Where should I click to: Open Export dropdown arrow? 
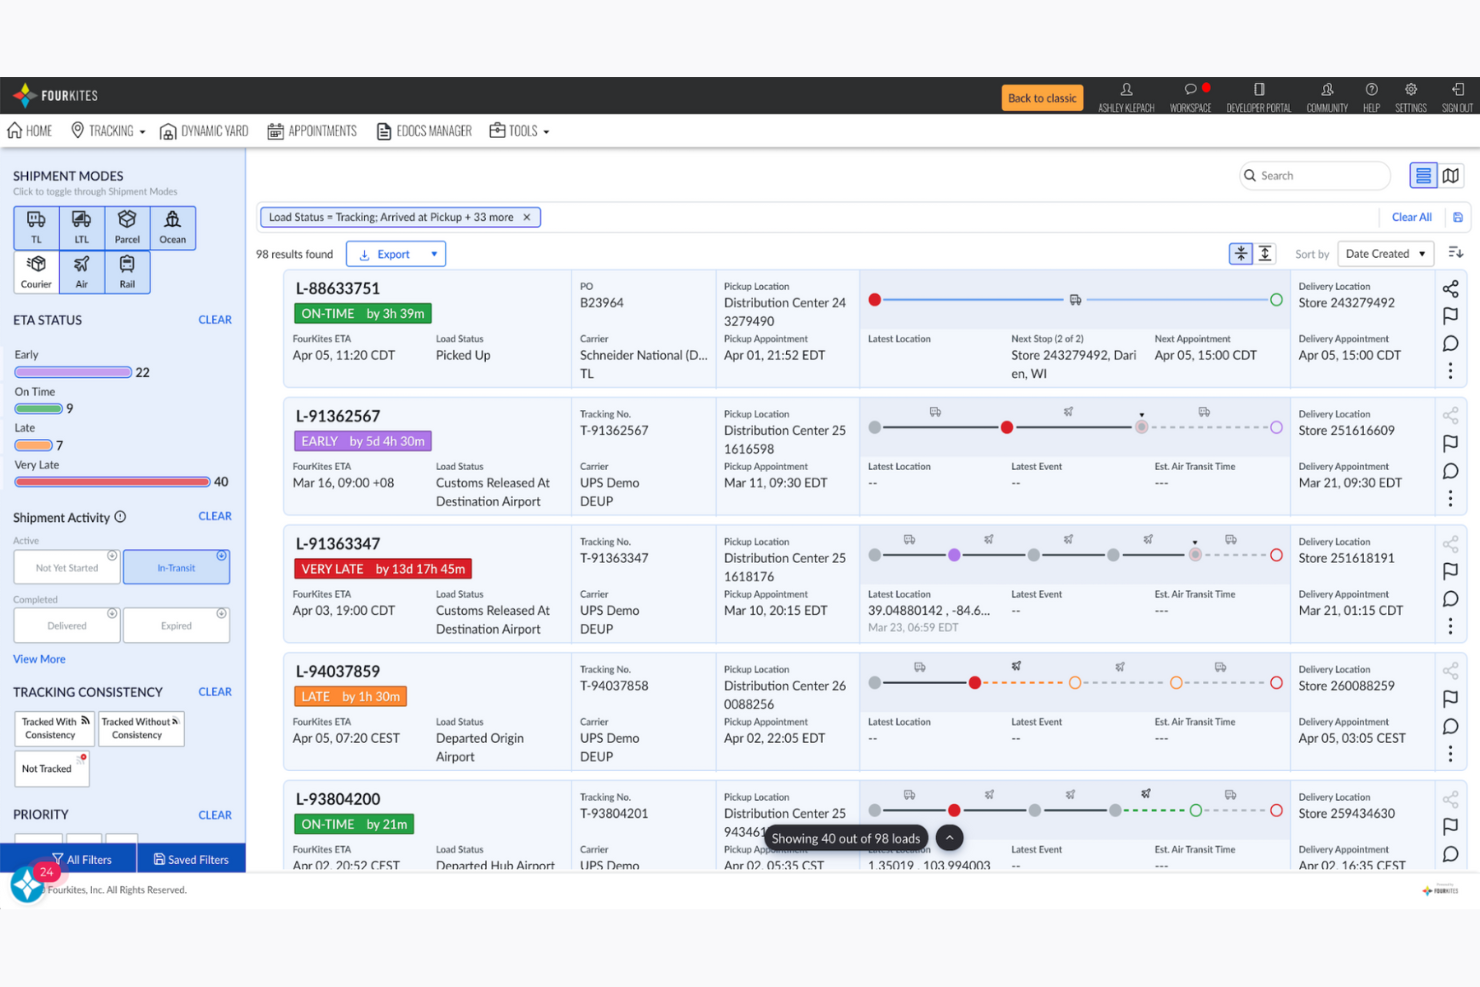pyautogui.click(x=434, y=254)
